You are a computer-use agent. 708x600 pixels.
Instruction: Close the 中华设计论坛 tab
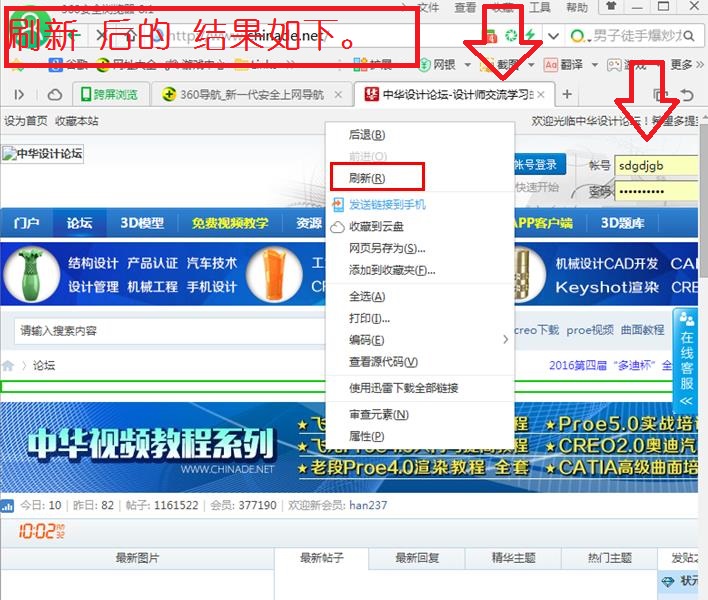tap(541, 94)
